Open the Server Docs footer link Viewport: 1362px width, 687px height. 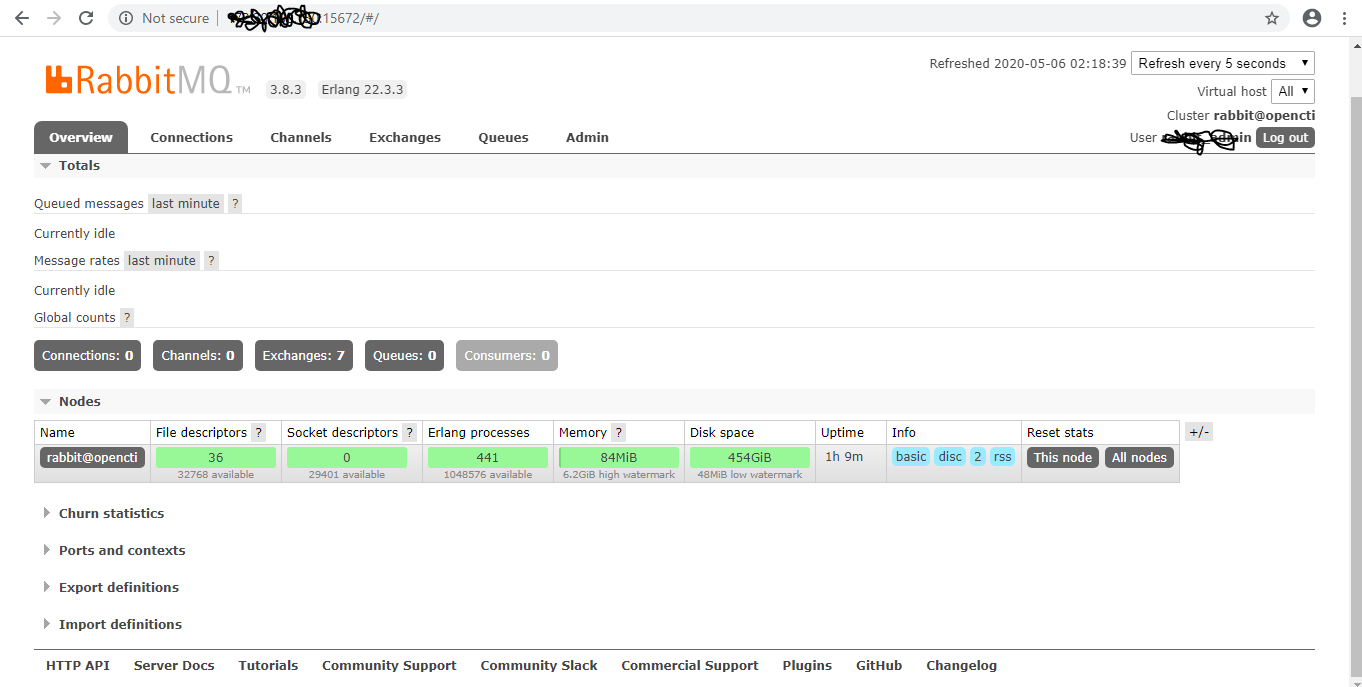[x=173, y=665]
